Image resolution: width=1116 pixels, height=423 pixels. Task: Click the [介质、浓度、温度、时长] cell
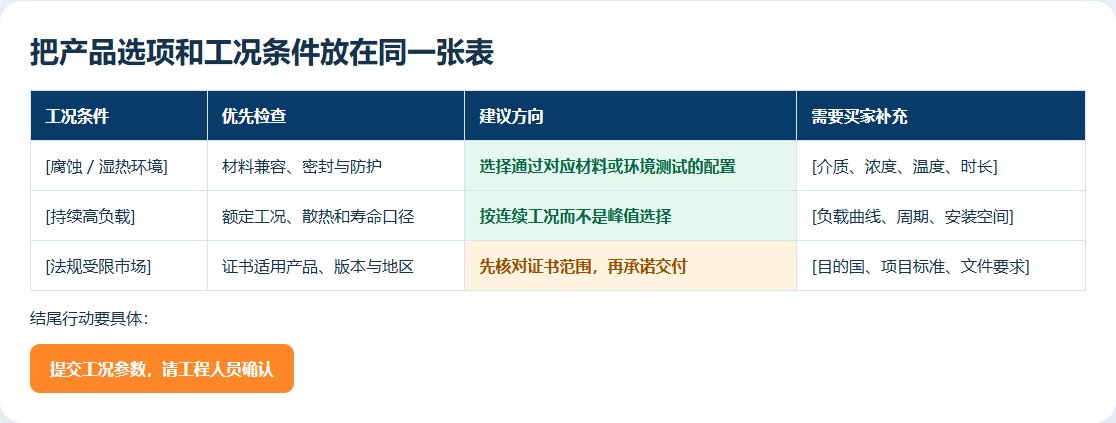(x=941, y=166)
